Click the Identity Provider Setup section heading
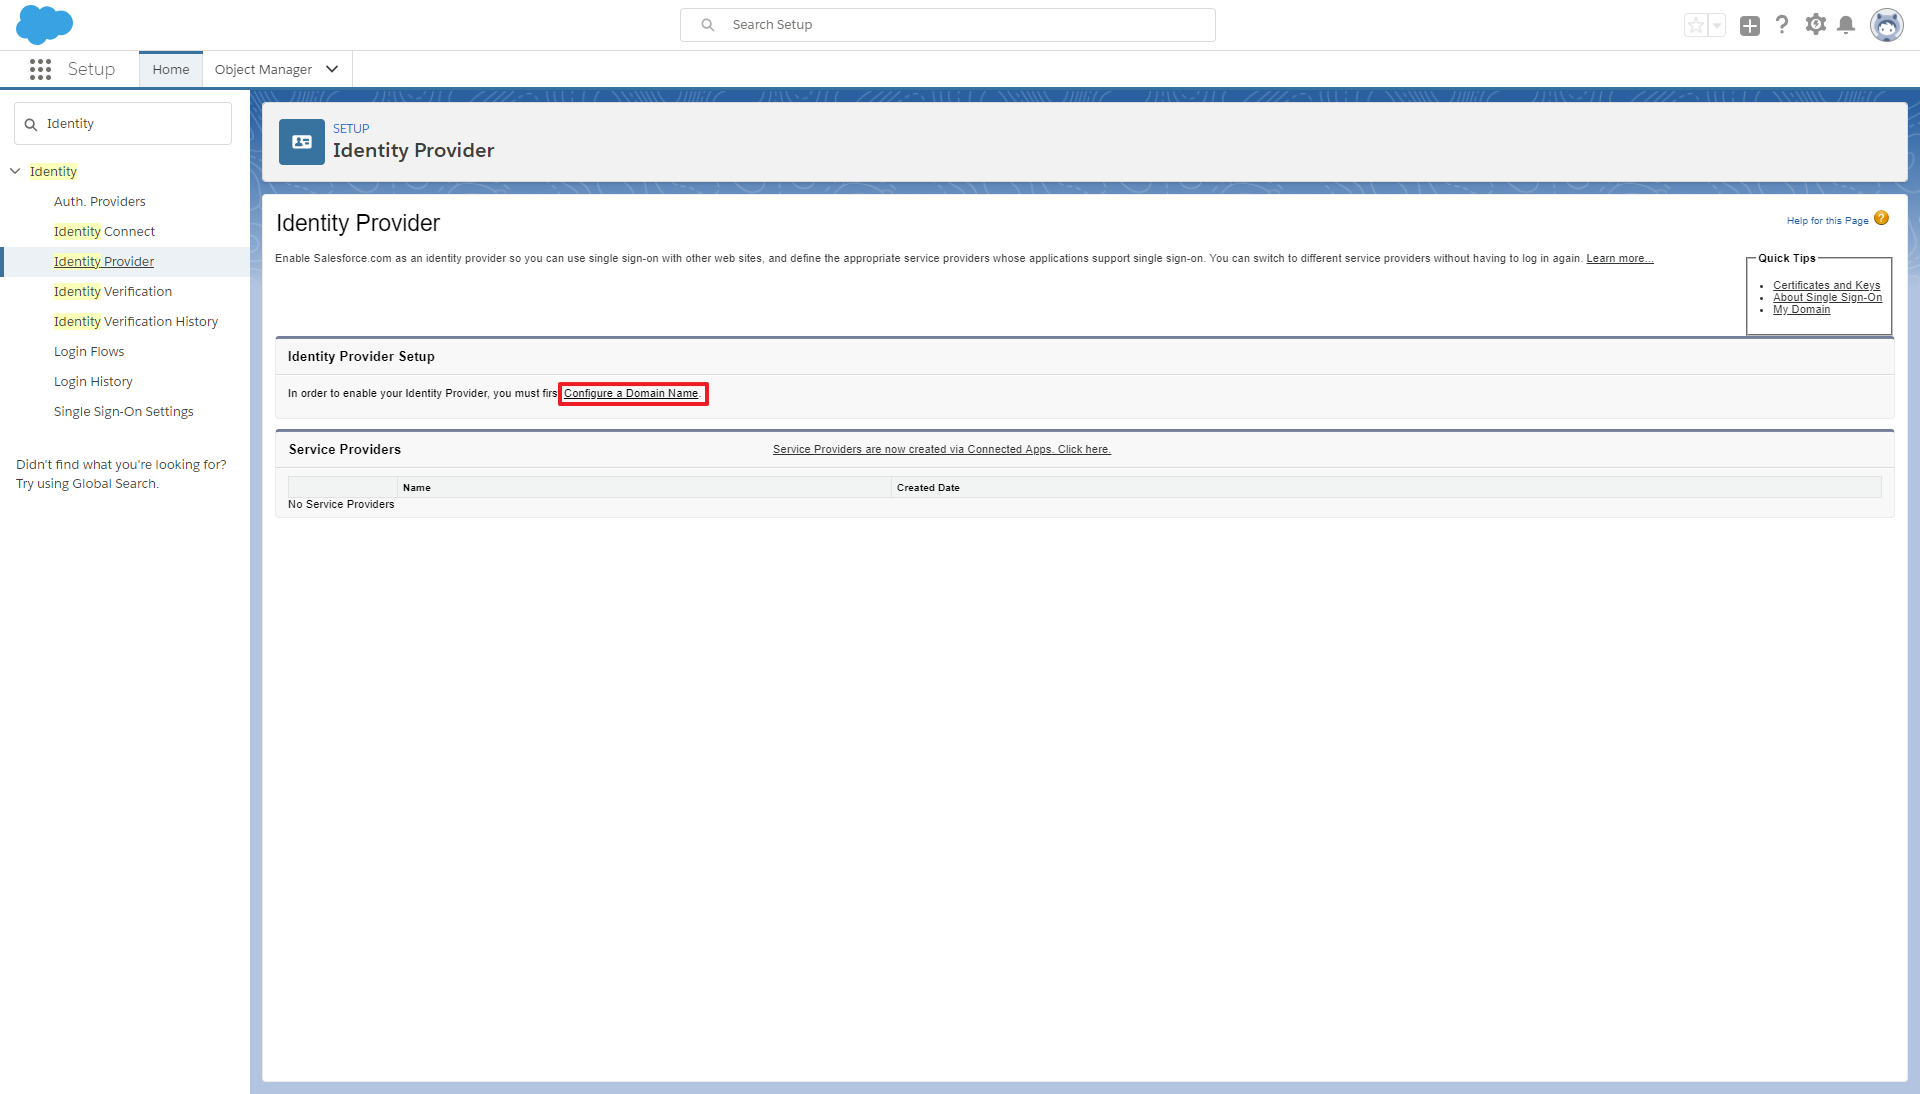Viewport: 1920px width, 1094px height. [361, 356]
